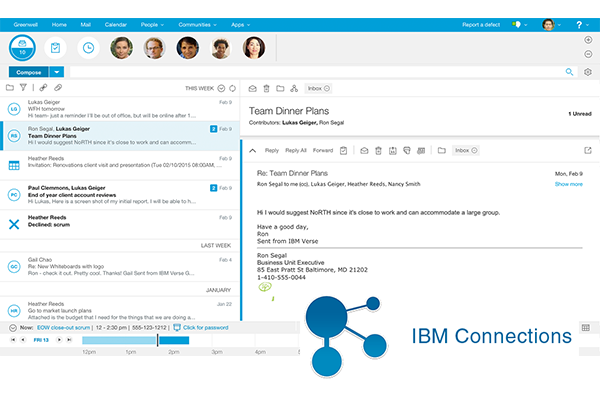Go to the previous day arrow before FRI 13
Viewport: 600px width, 410px height.
click(23, 340)
